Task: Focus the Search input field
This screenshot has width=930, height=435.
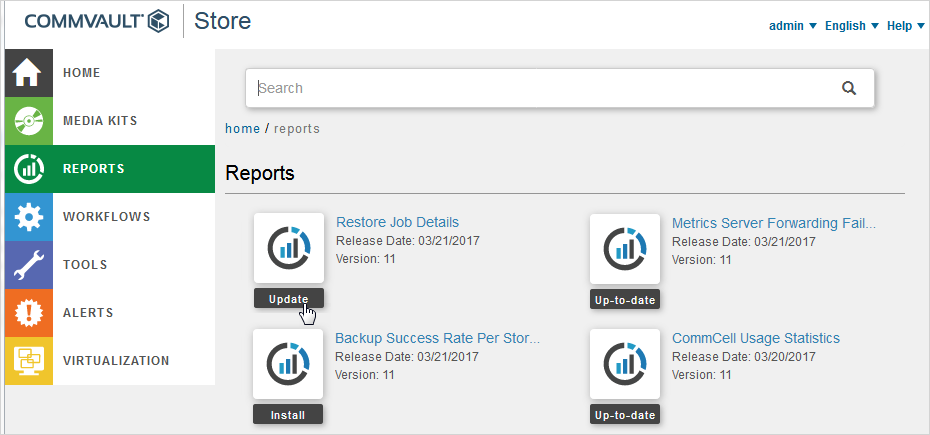Action: [x=540, y=88]
